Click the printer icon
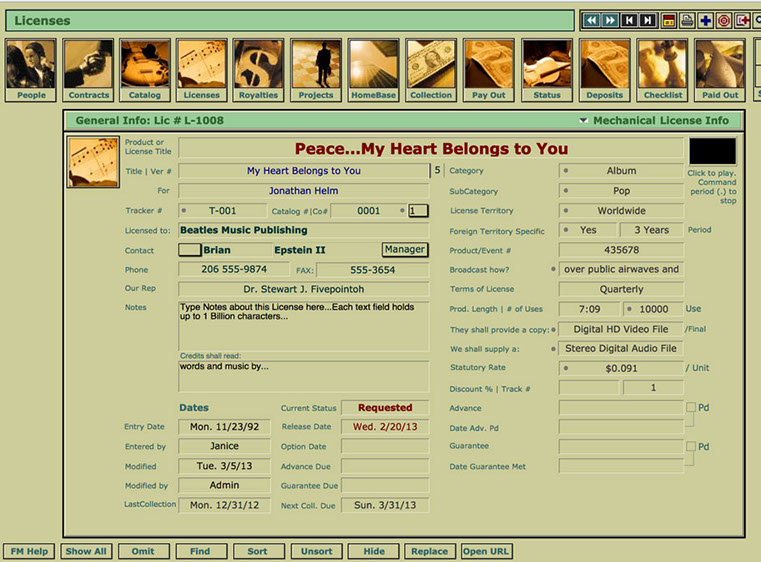 (x=687, y=20)
